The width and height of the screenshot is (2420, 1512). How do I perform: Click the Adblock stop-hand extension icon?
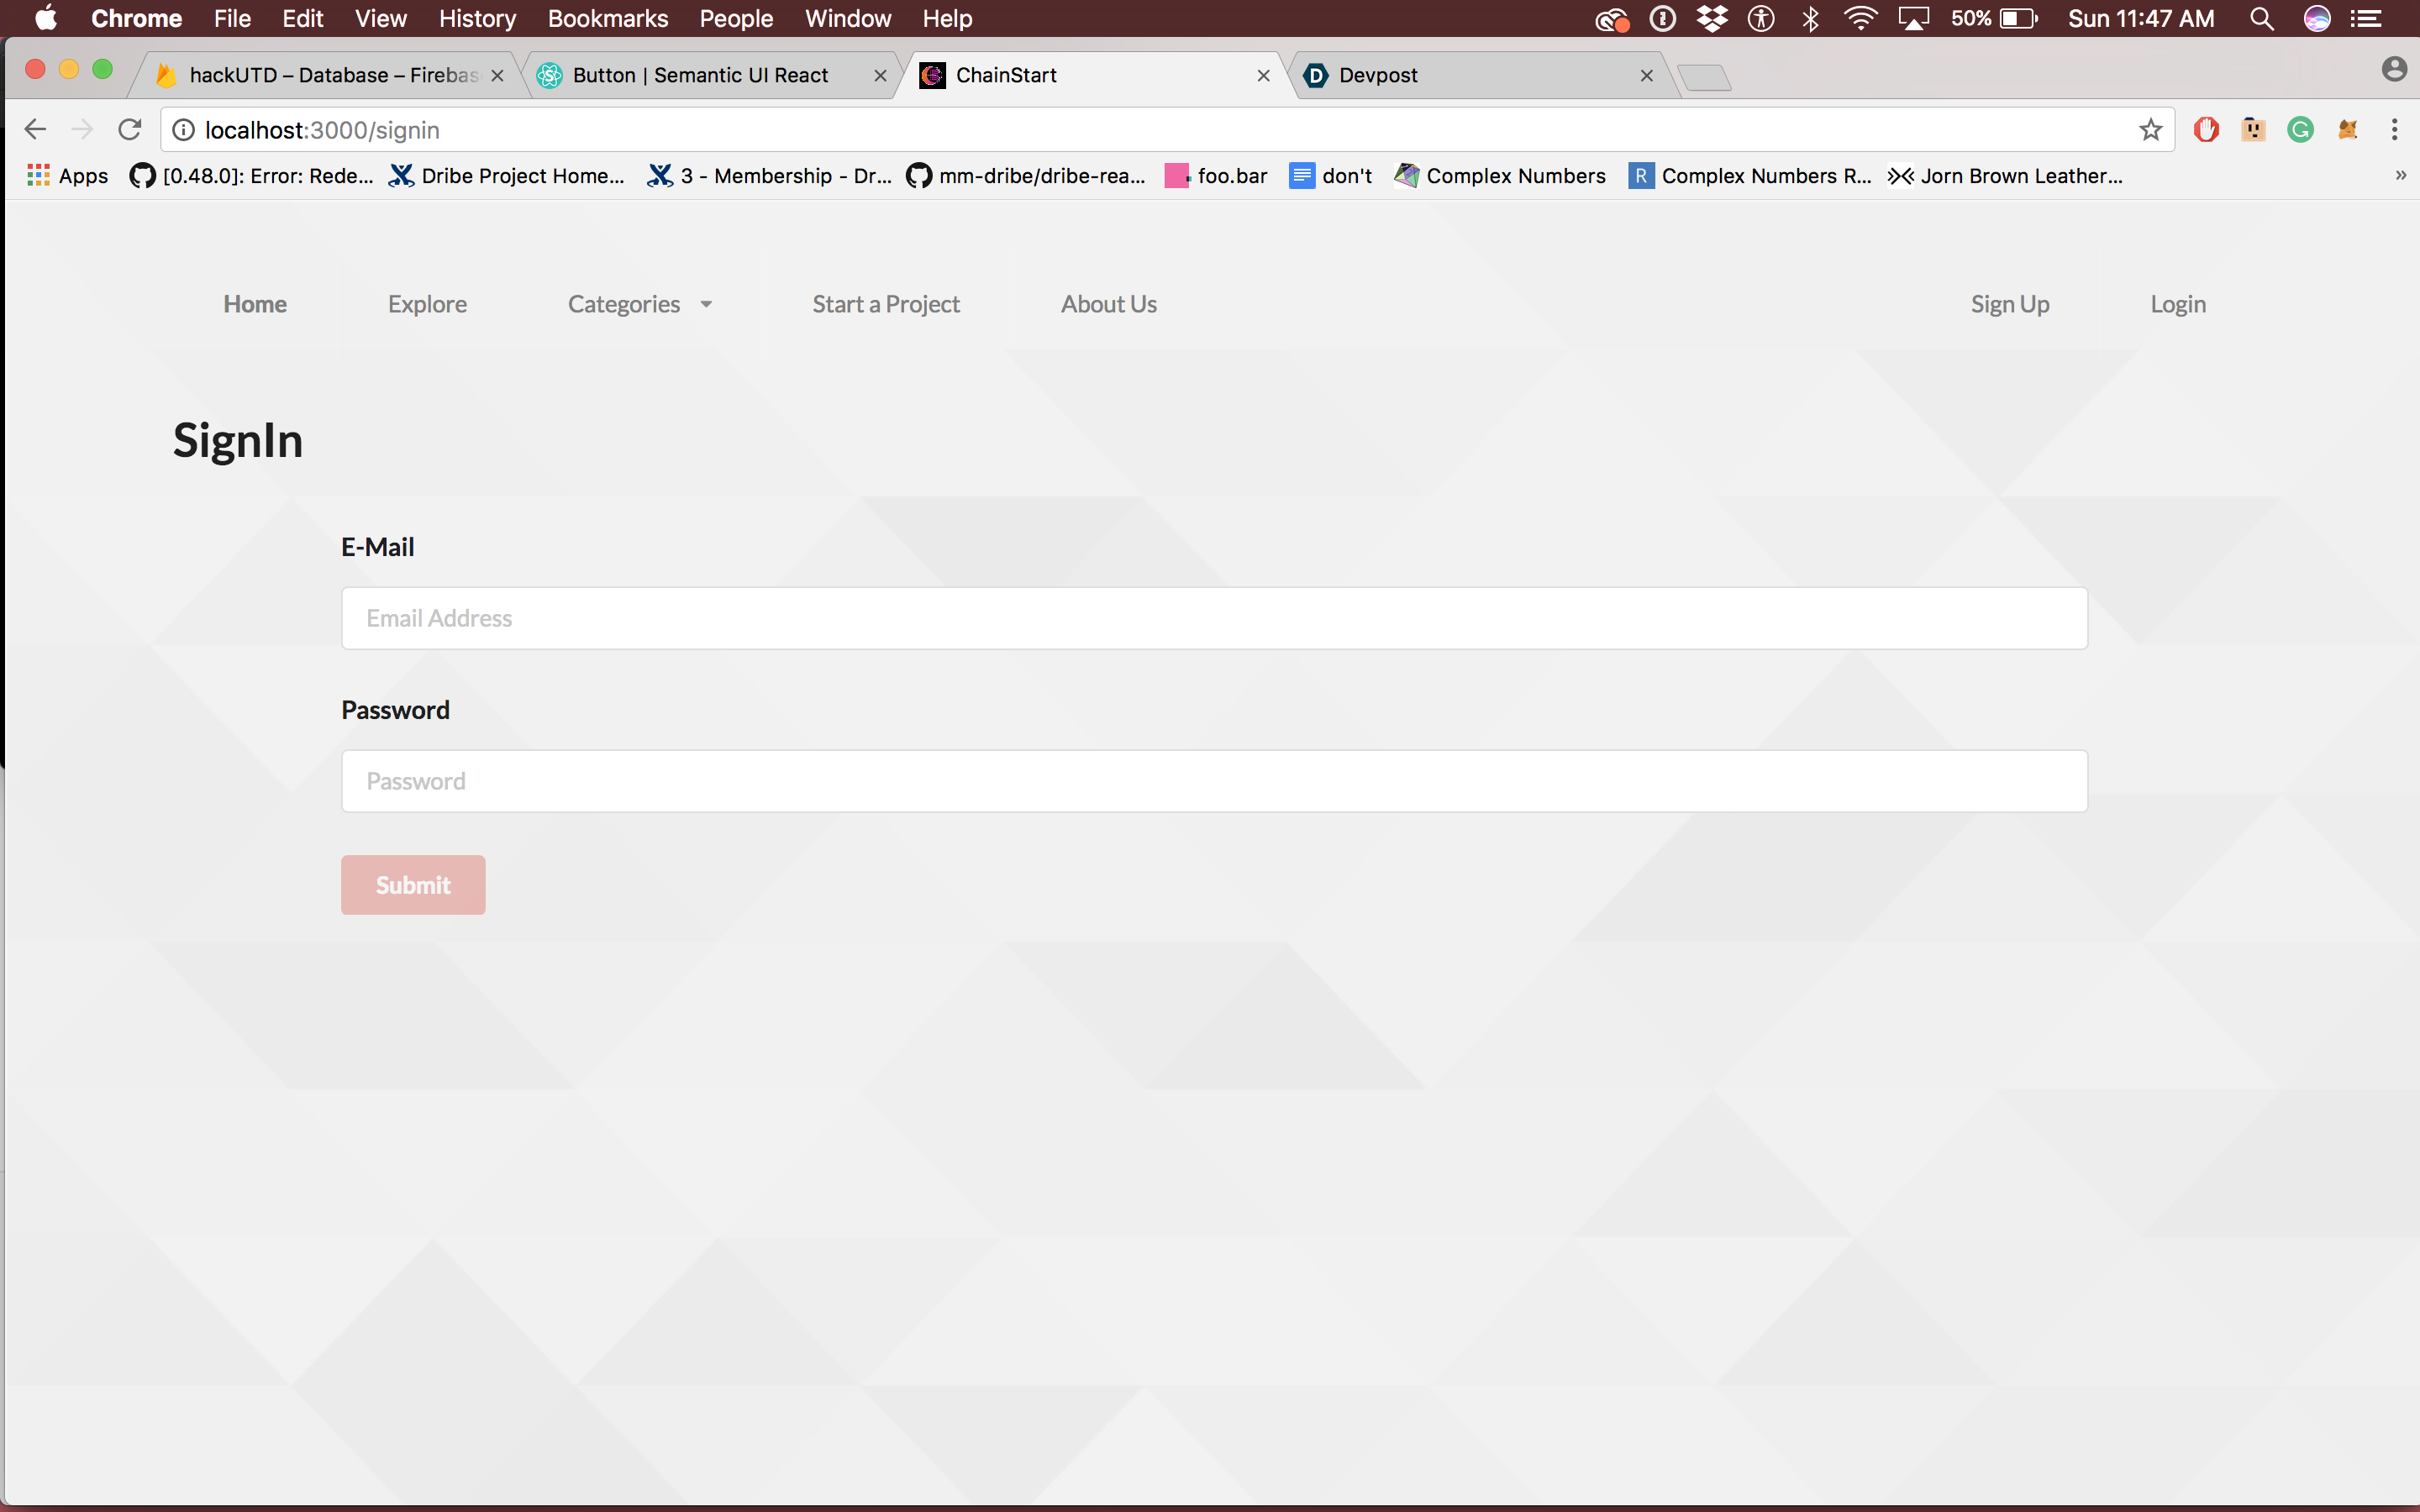coord(2206,130)
